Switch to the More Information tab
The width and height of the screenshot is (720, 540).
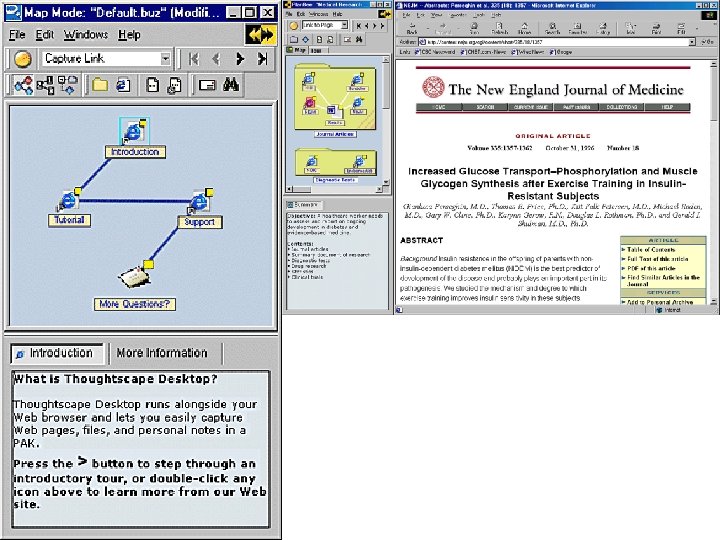pyautogui.click(x=162, y=353)
